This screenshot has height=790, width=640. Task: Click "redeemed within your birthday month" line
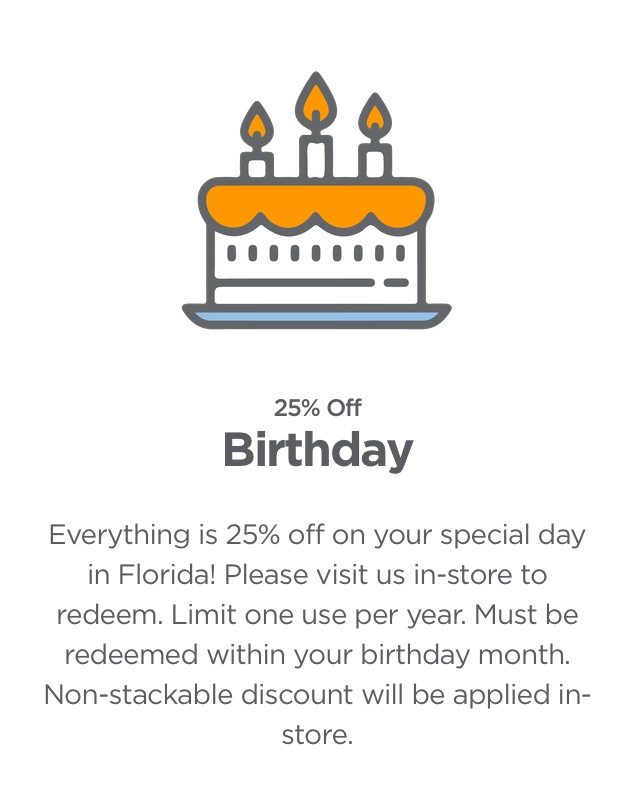click(317, 655)
